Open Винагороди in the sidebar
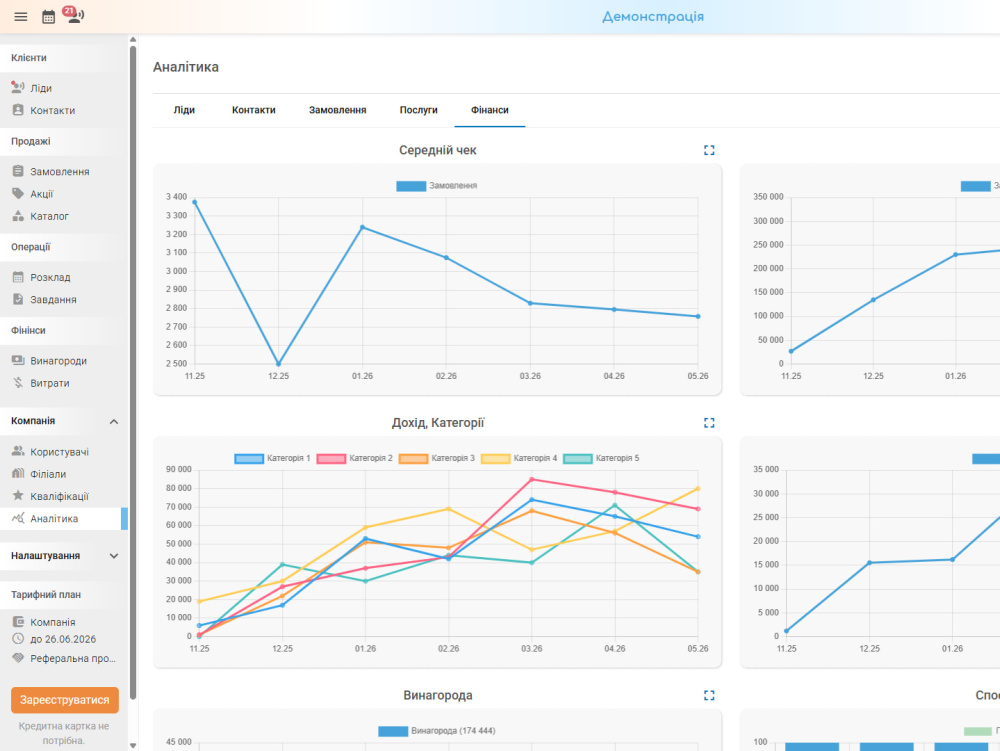This screenshot has height=751, width=1000. click(61, 361)
